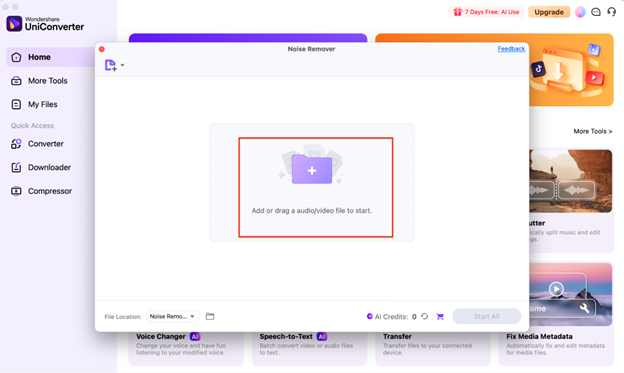The width and height of the screenshot is (624, 373).
Task: Click the Converter icon in sidebar
Action: tap(16, 144)
